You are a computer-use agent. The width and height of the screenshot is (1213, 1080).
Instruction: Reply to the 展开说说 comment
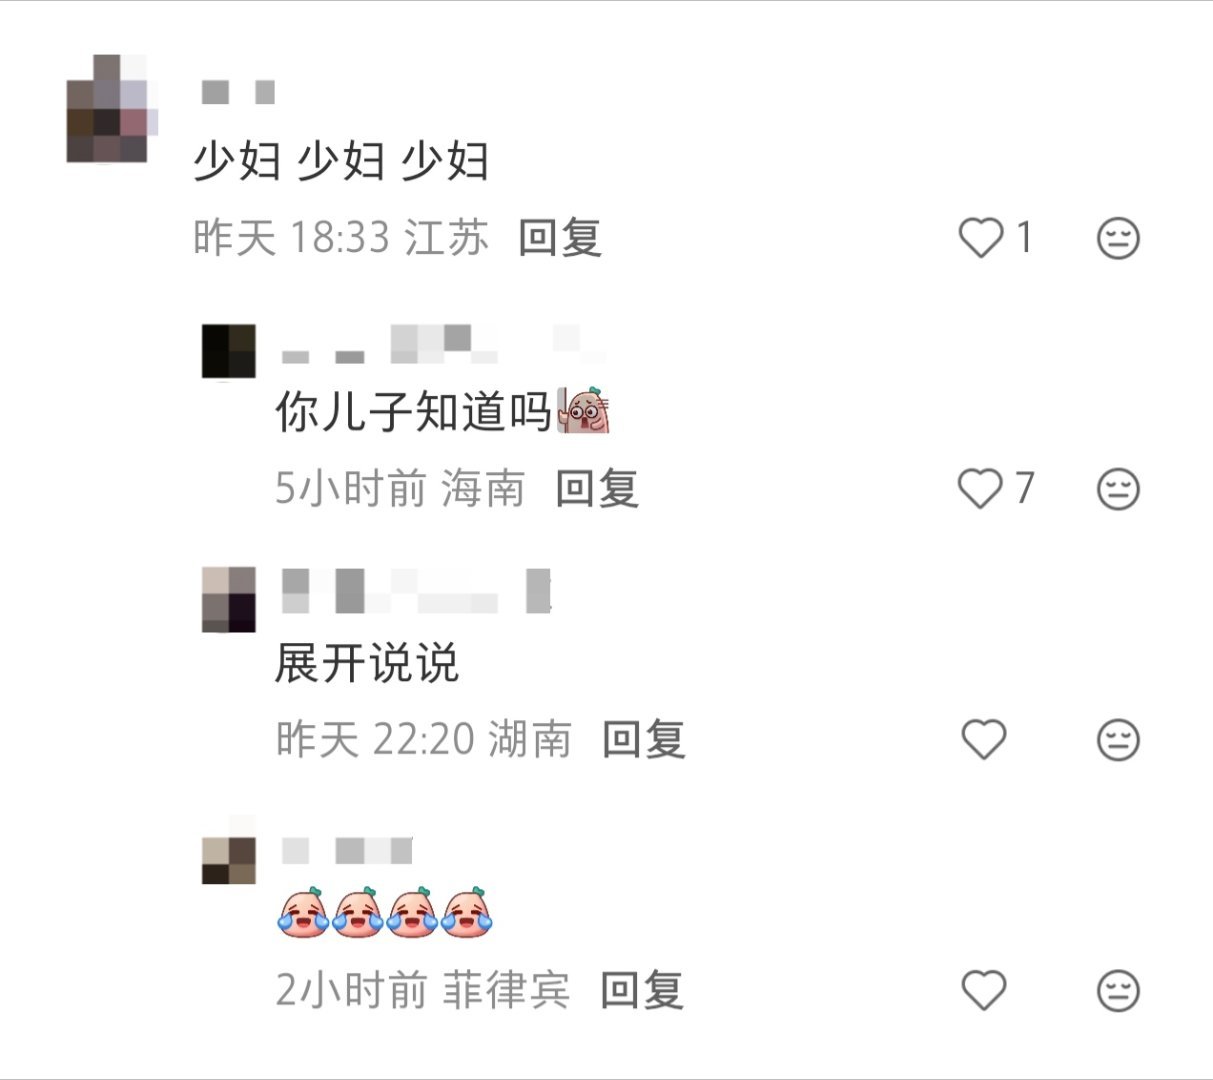[644, 740]
